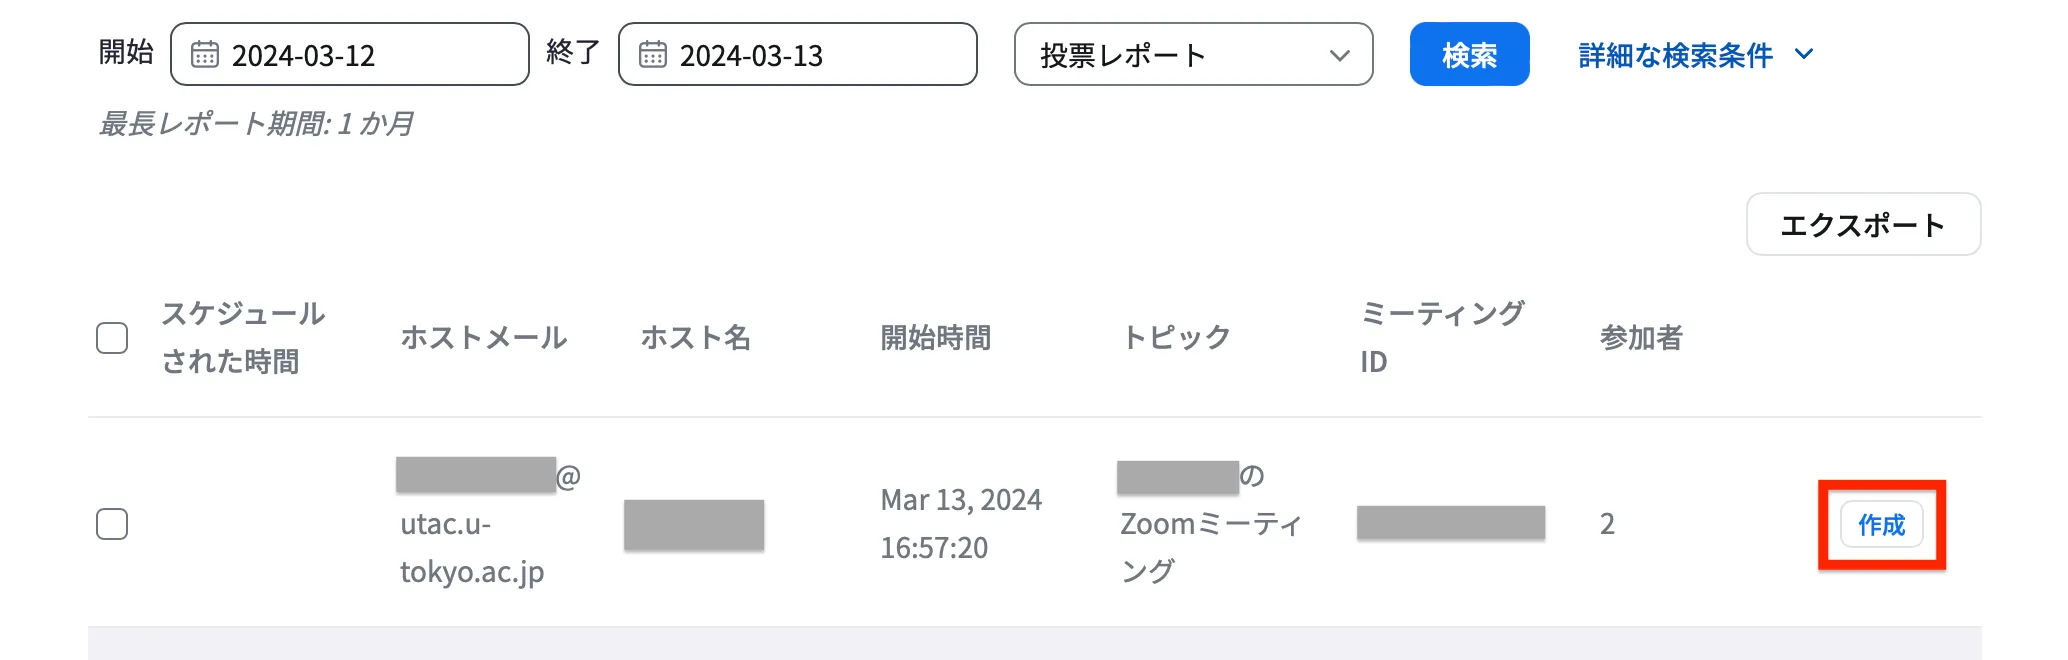Select the 開始時間 column header
The height and width of the screenshot is (660, 2068).
[935, 338]
